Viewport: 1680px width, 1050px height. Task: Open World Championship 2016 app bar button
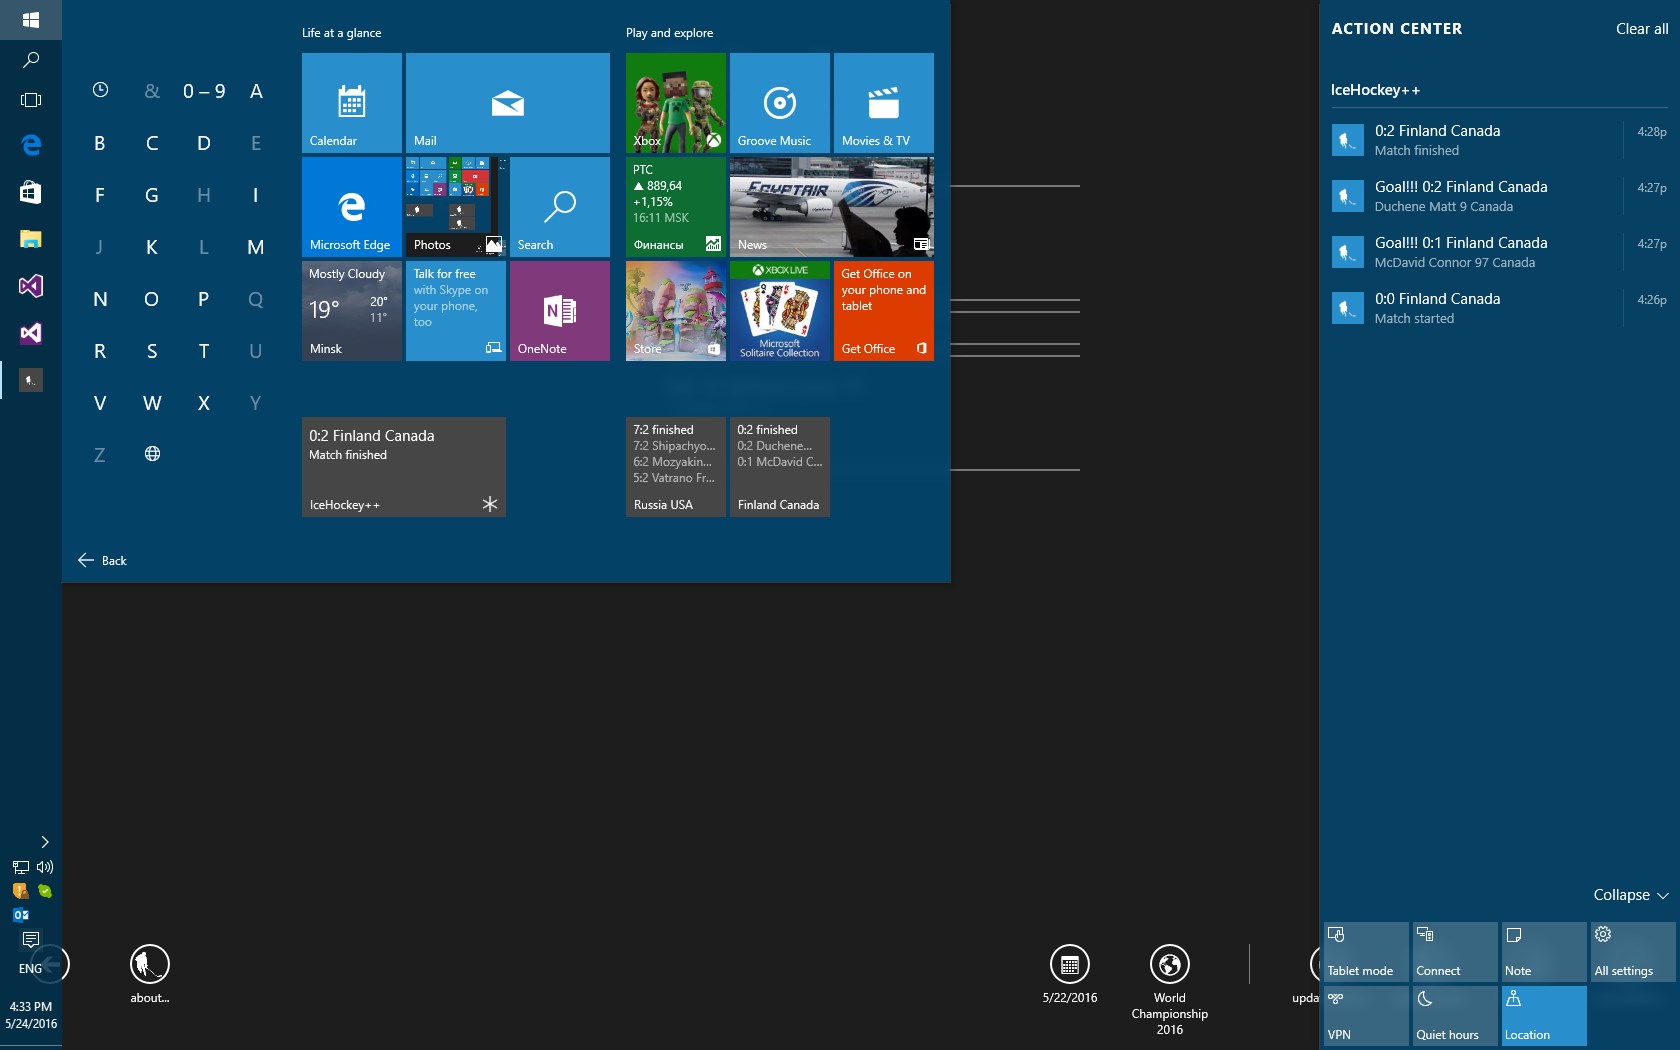(x=1170, y=990)
